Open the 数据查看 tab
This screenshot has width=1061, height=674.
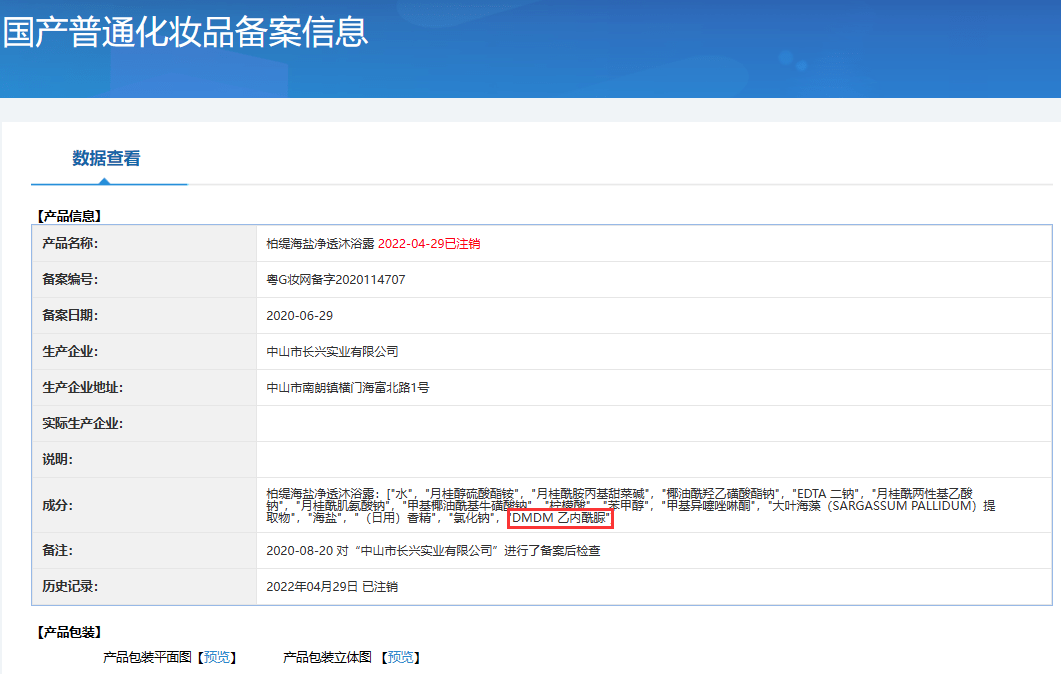106,158
